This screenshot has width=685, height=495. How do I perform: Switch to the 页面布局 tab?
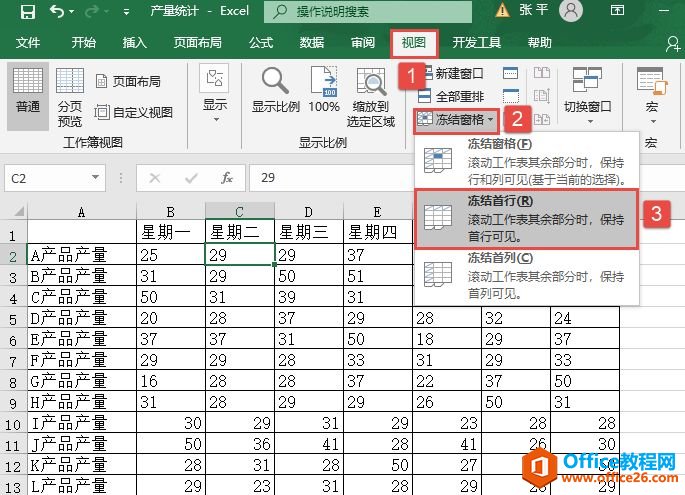tap(197, 43)
